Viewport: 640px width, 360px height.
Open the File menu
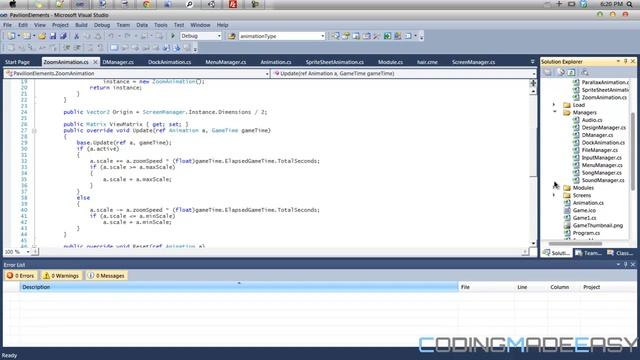coord(7,25)
